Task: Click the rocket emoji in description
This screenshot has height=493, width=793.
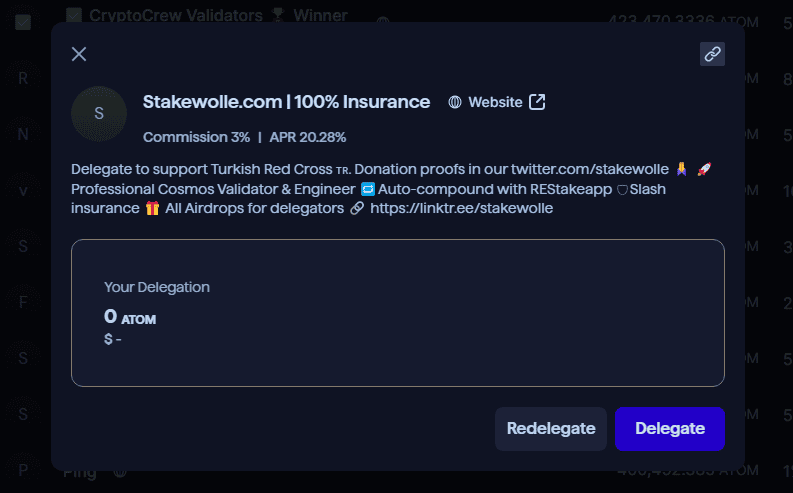Action: point(704,169)
